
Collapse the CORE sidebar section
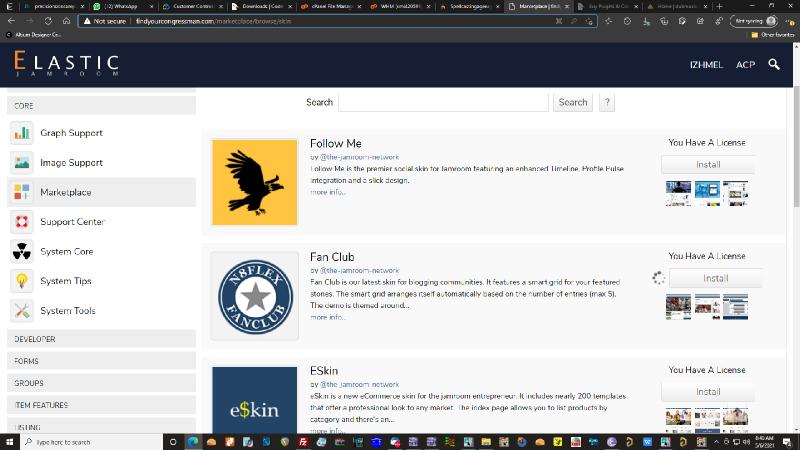tap(100, 105)
